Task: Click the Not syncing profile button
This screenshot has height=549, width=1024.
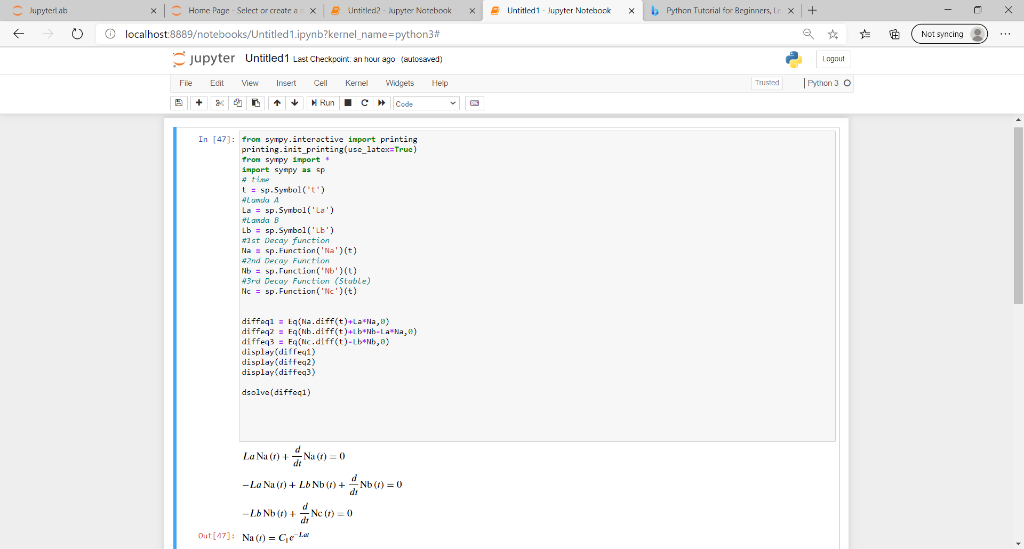Action: pos(950,34)
